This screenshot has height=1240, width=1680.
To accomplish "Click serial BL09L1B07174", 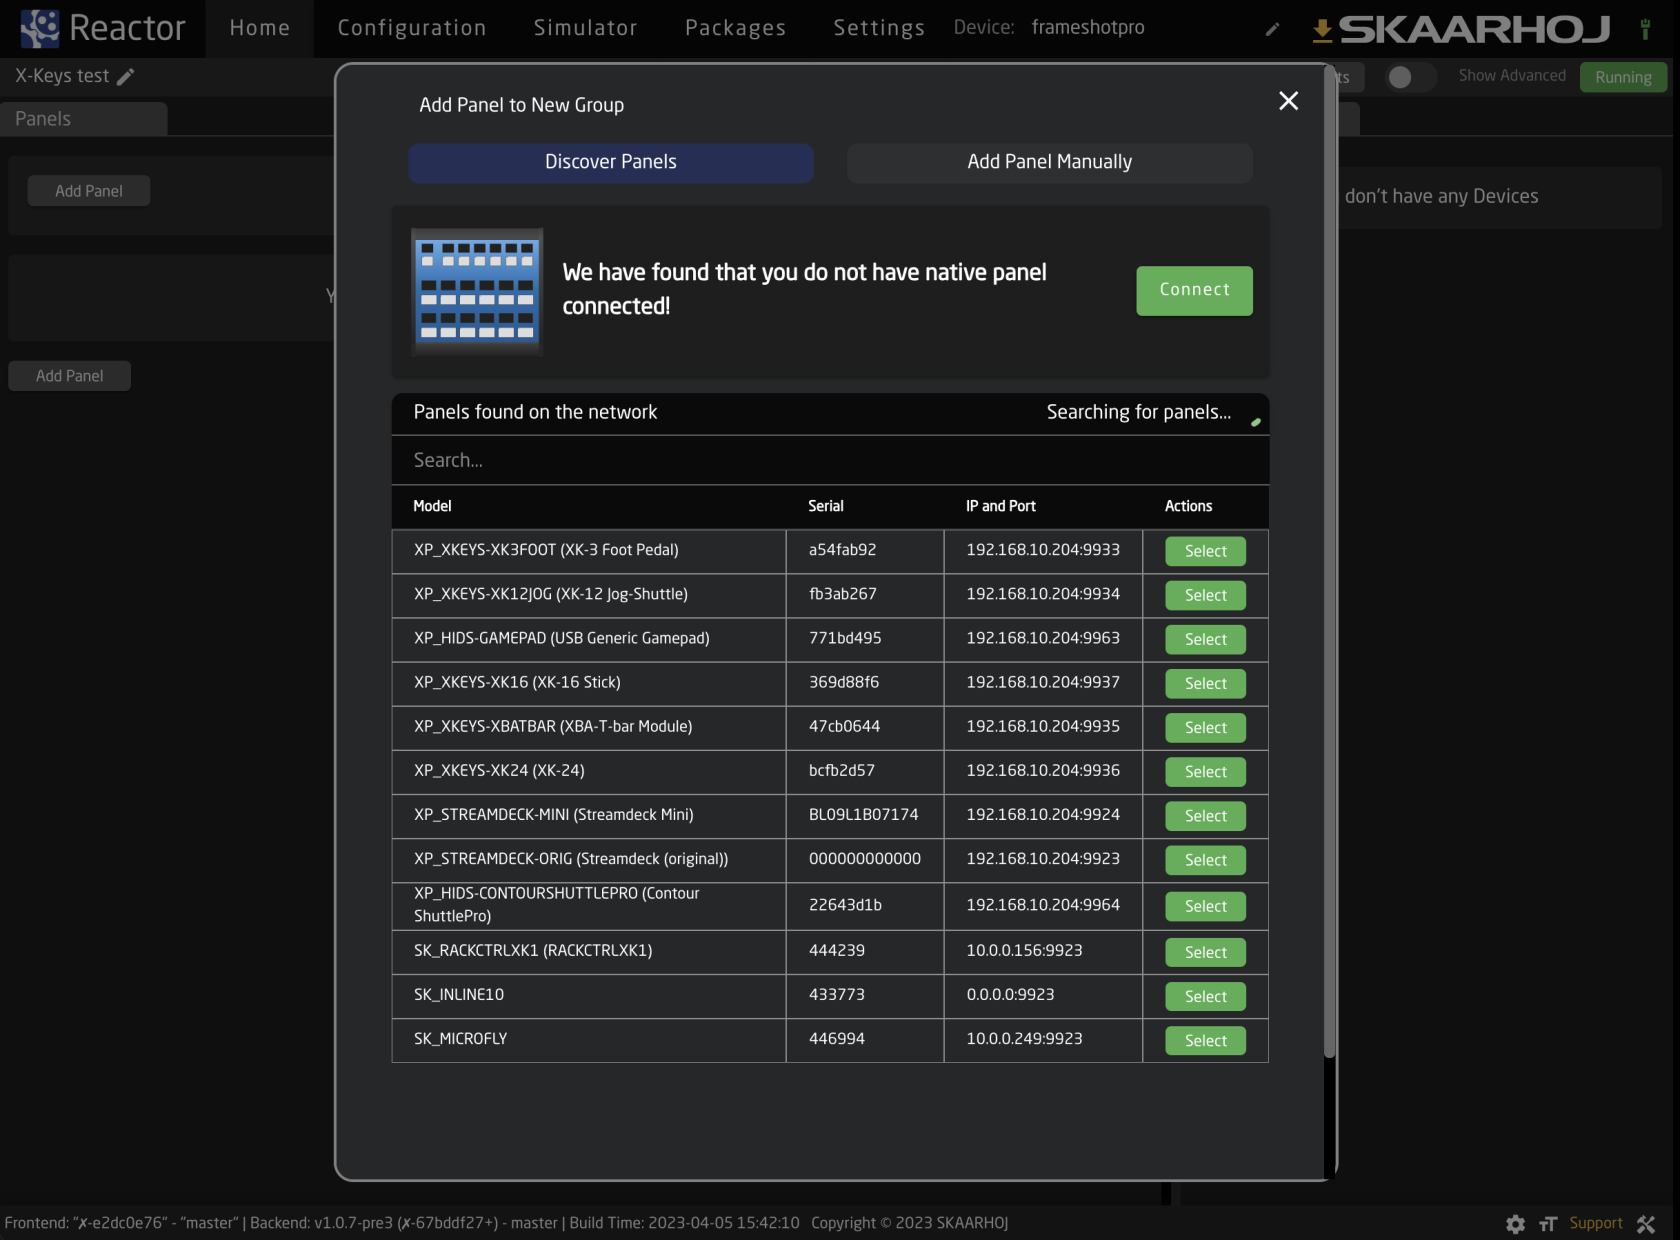I will click(864, 814).
